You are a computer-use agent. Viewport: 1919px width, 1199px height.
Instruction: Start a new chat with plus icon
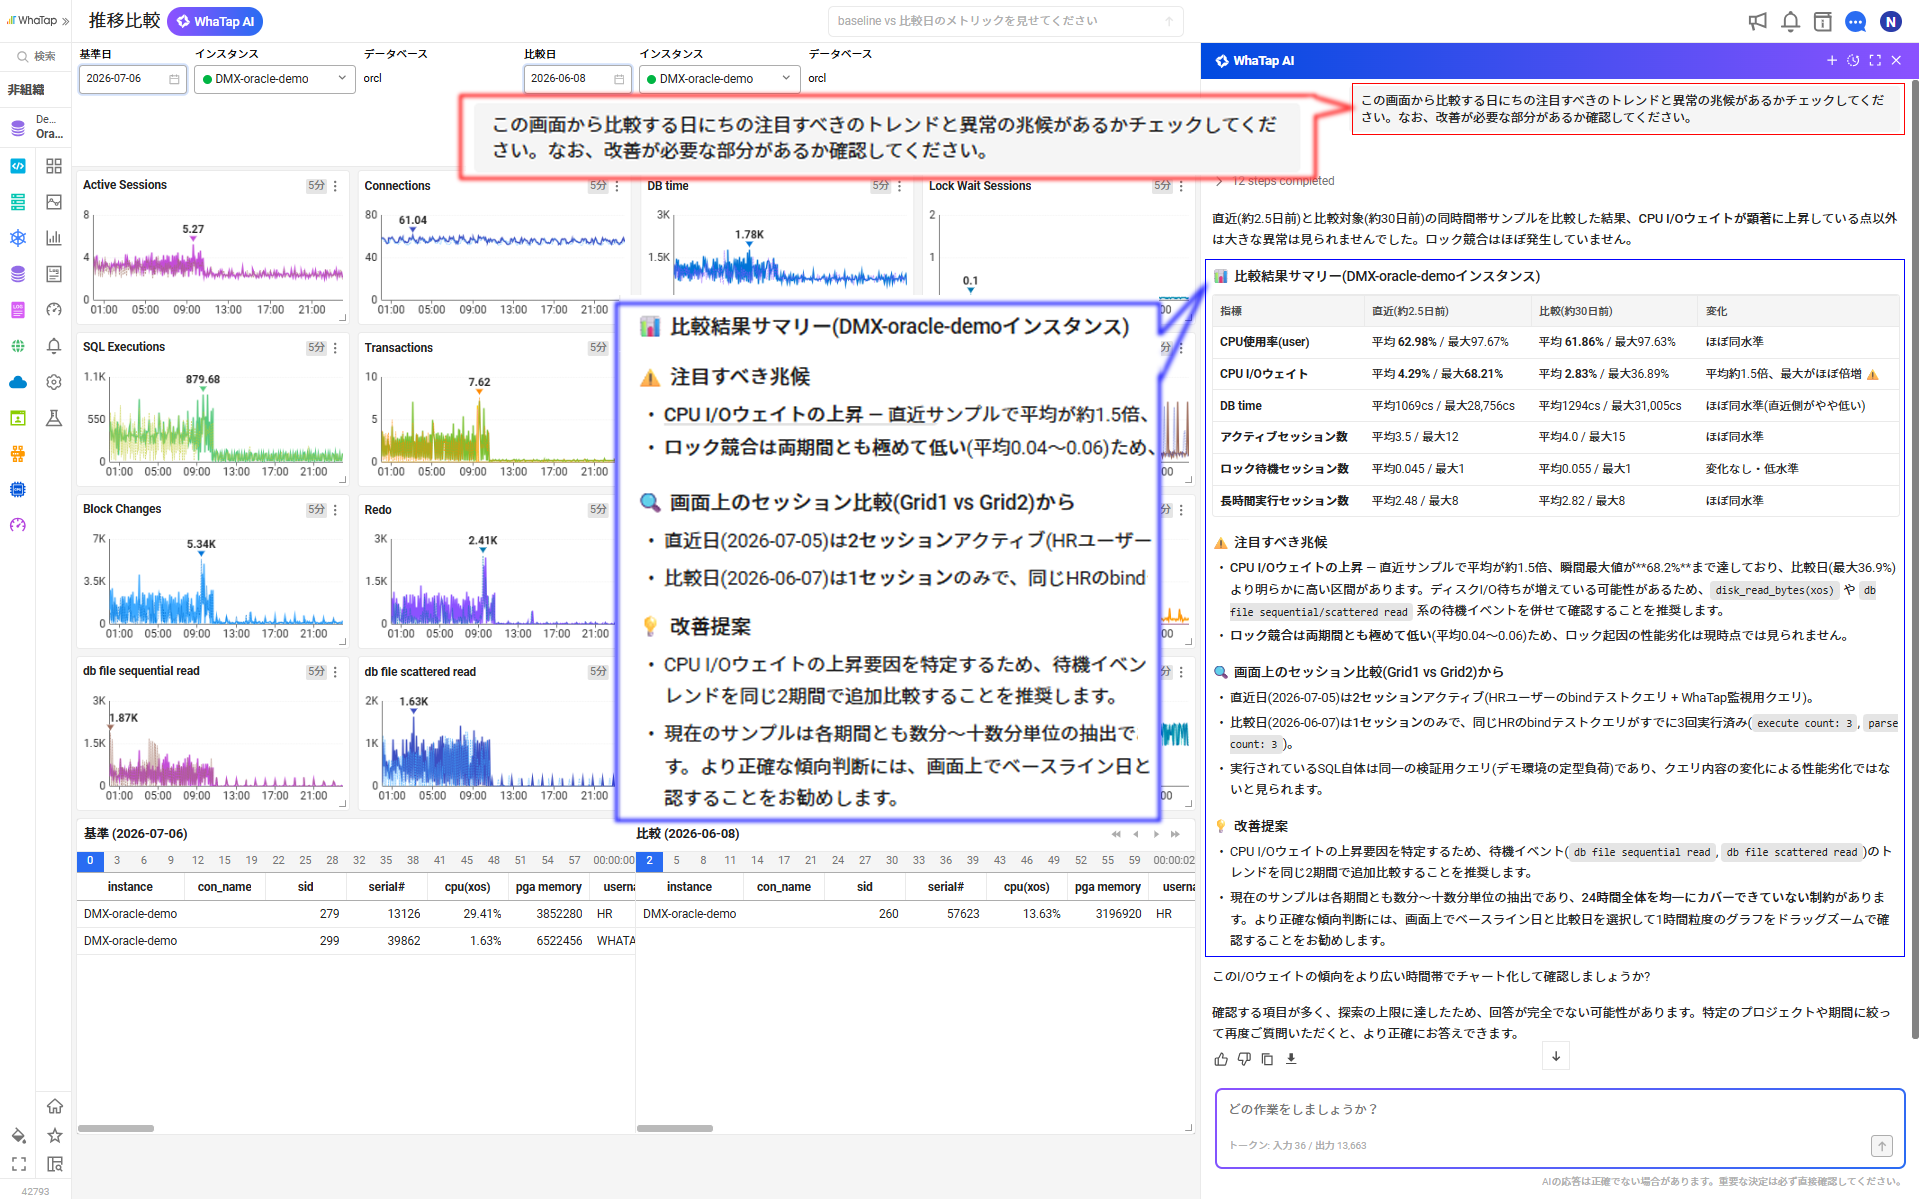1832,61
